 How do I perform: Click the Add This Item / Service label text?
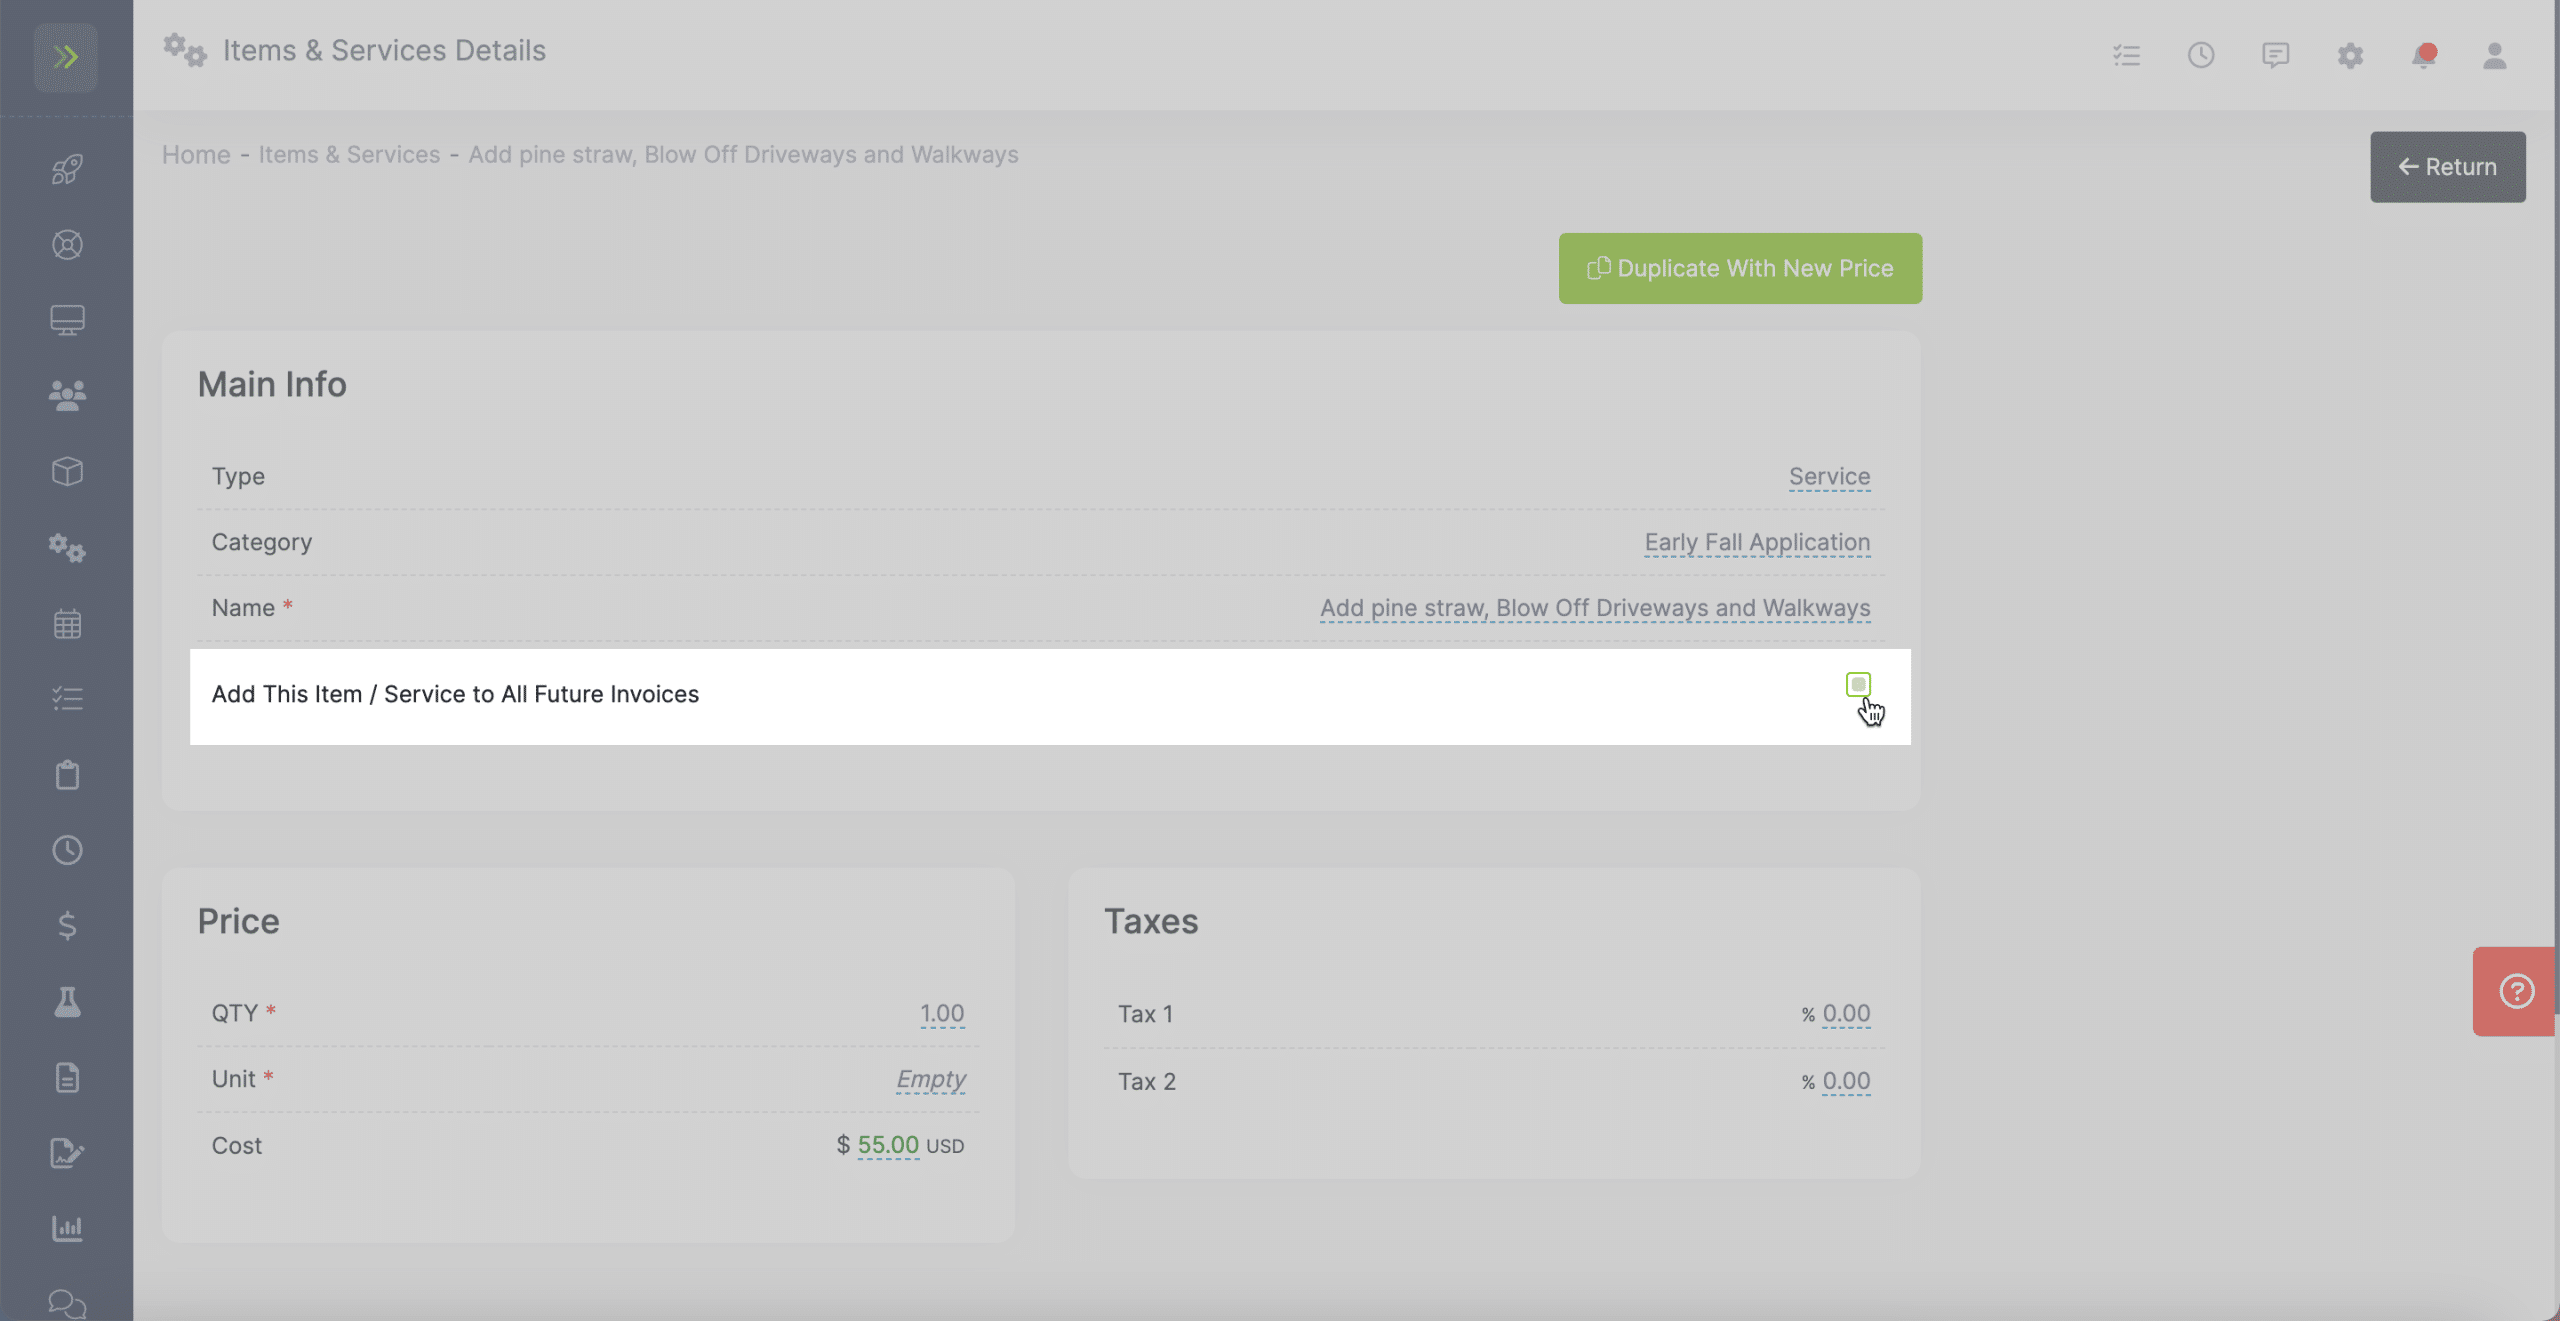tap(455, 694)
